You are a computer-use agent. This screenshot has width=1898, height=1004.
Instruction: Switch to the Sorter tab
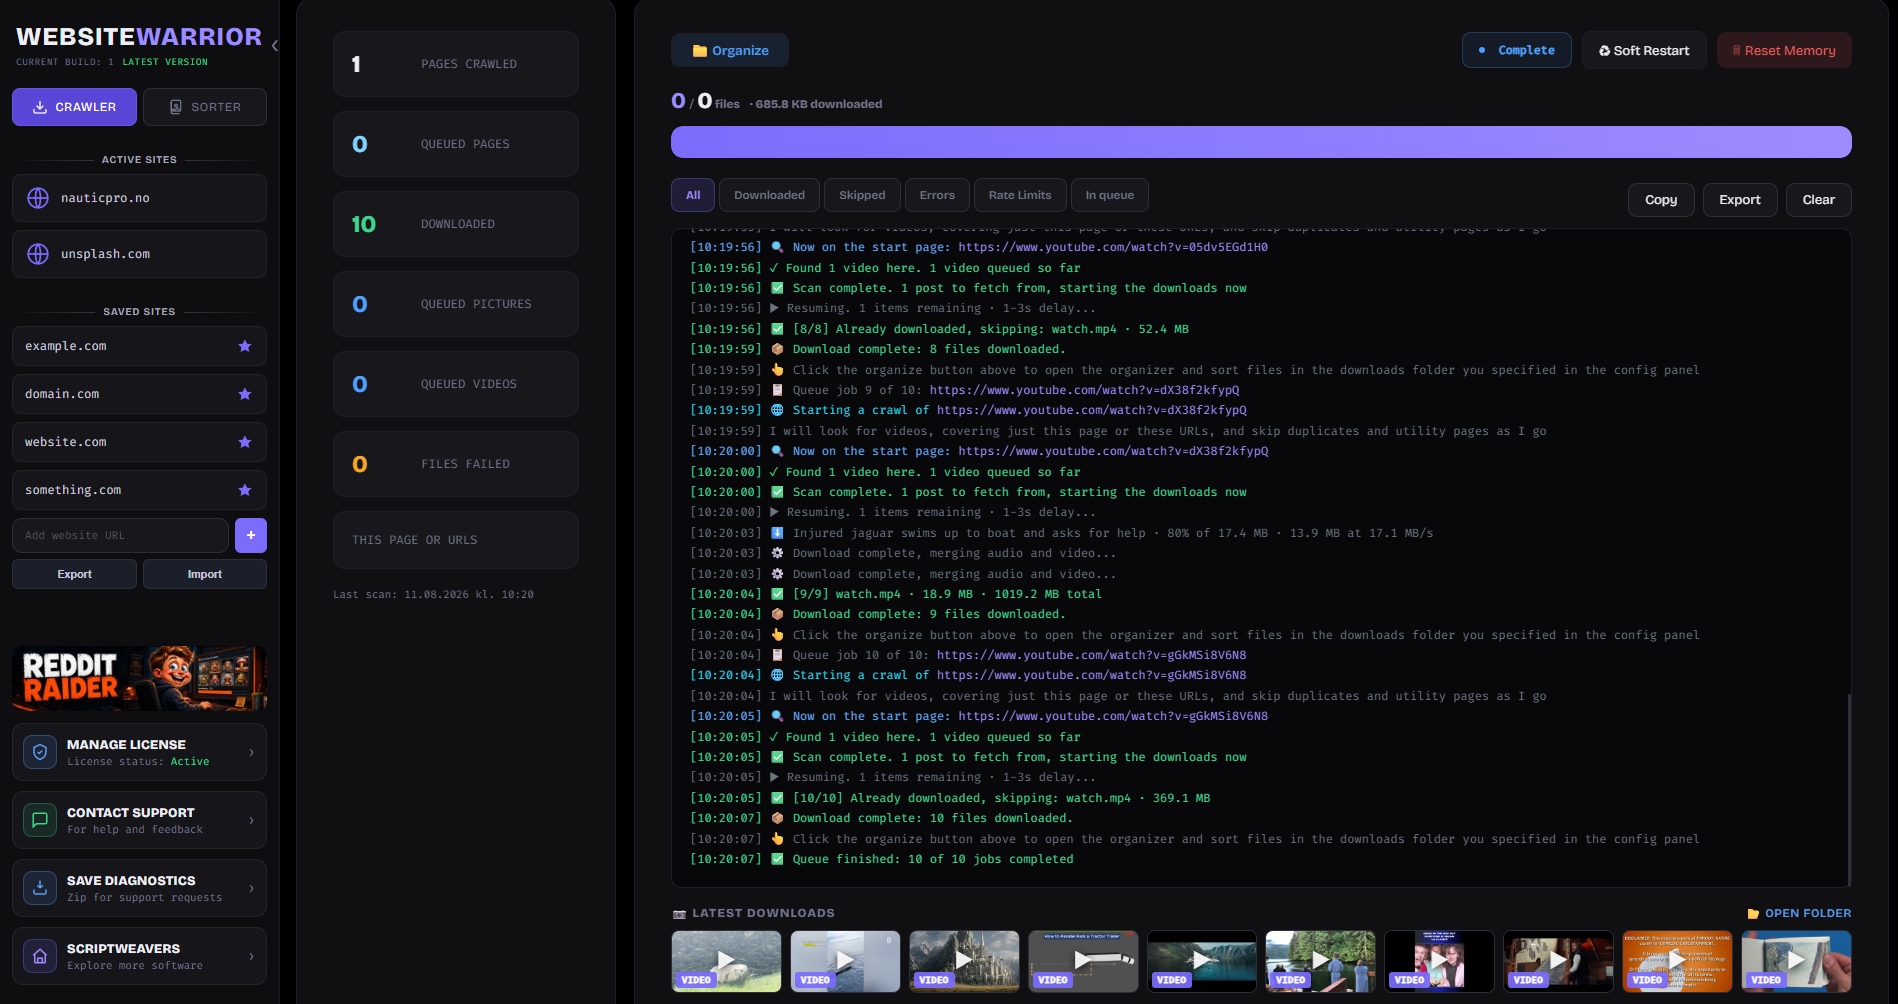click(205, 107)
